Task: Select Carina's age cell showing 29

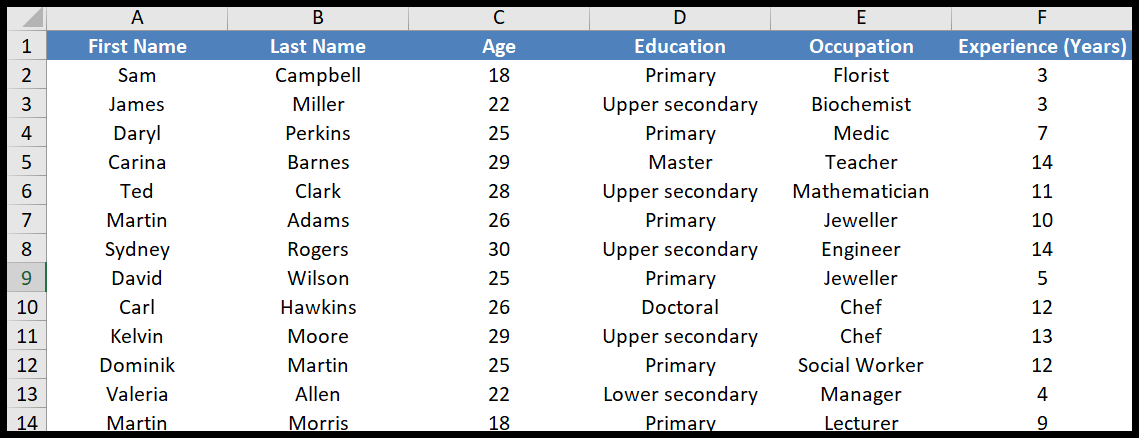Action: [x=498, y=162]
